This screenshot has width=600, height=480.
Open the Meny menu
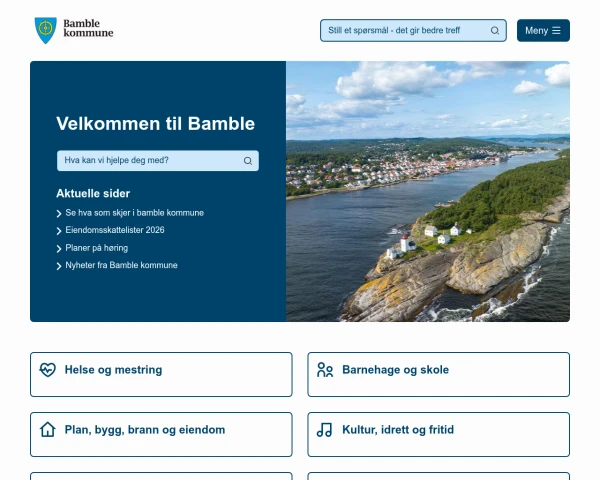pyautogui.click(x=543, y=31)
